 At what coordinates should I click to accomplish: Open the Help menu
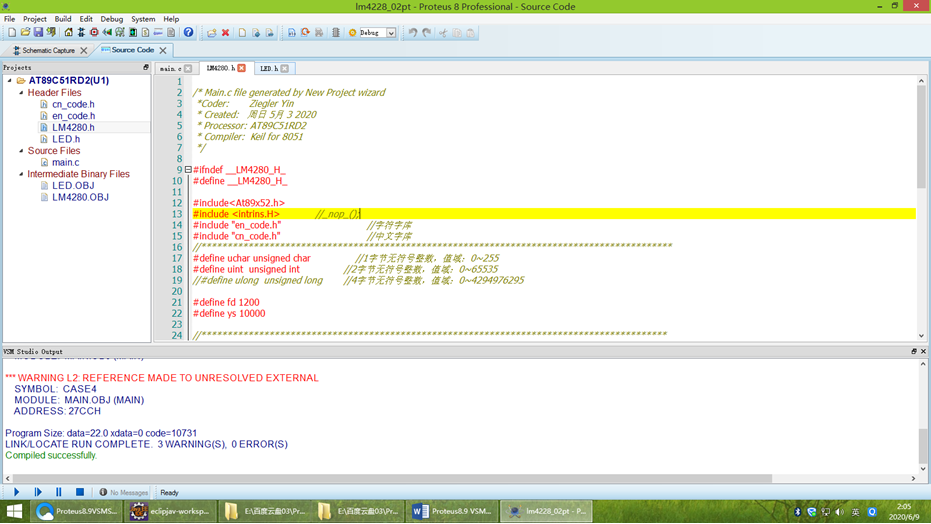pos(171,19)
